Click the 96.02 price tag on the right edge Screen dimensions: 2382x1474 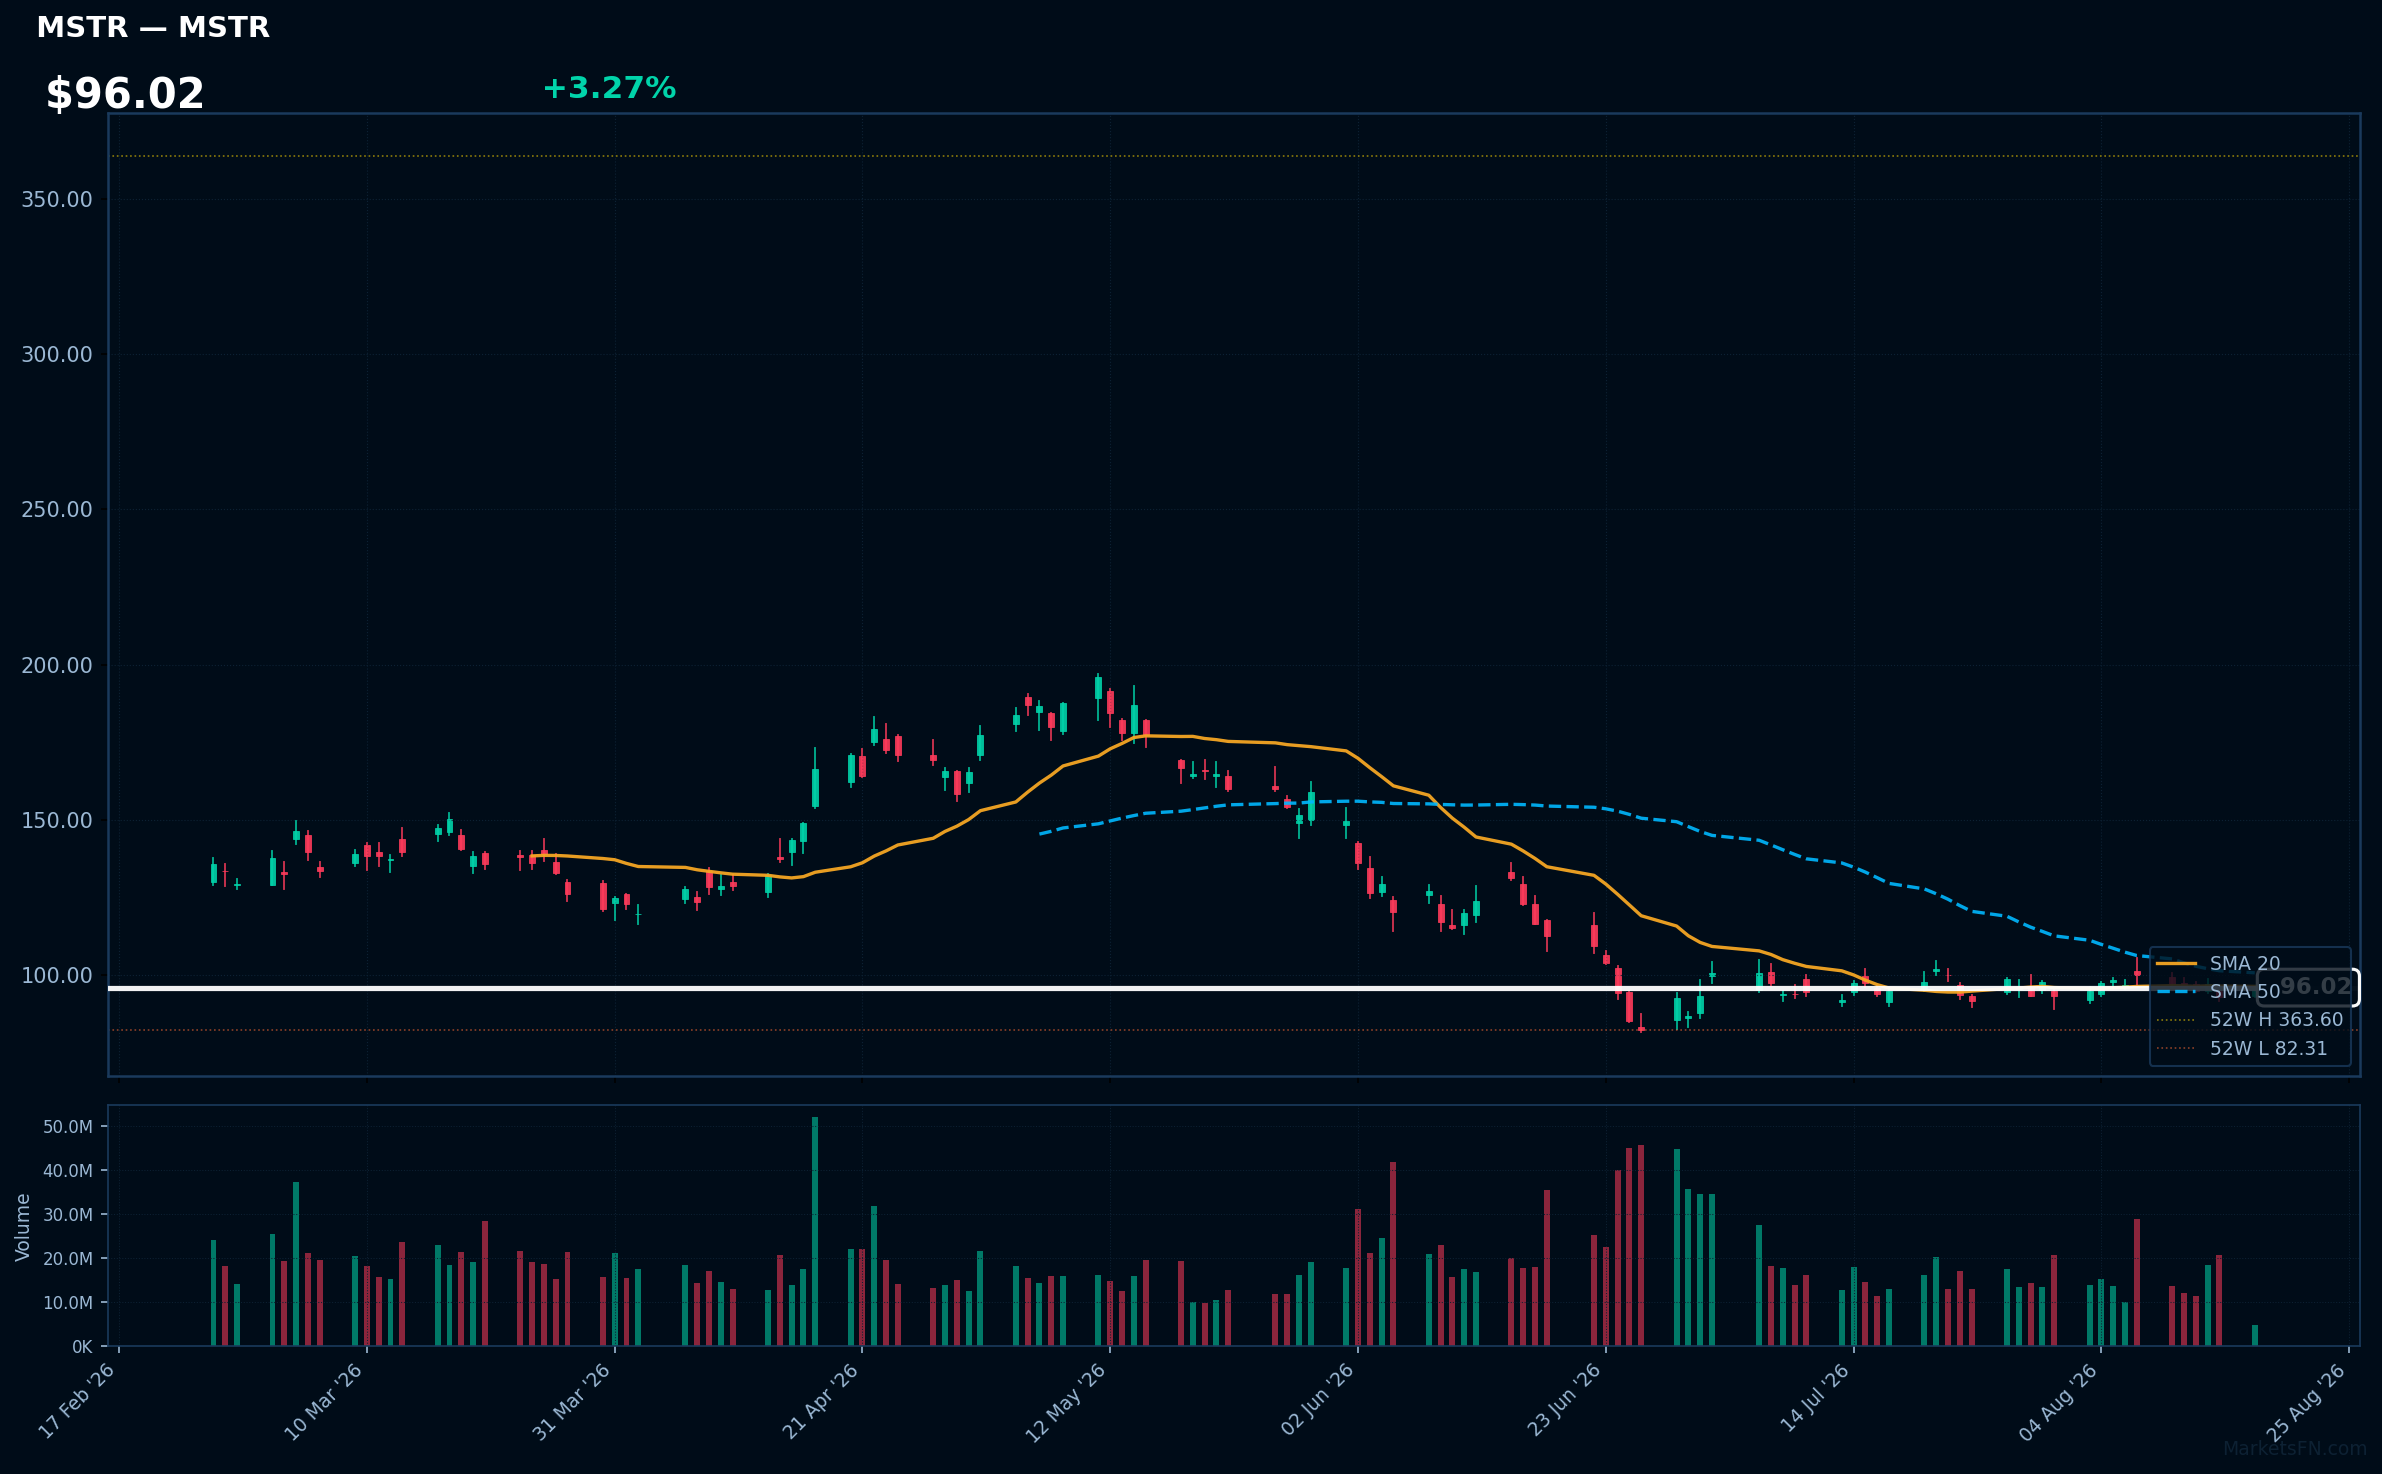tap(2308, 987)
